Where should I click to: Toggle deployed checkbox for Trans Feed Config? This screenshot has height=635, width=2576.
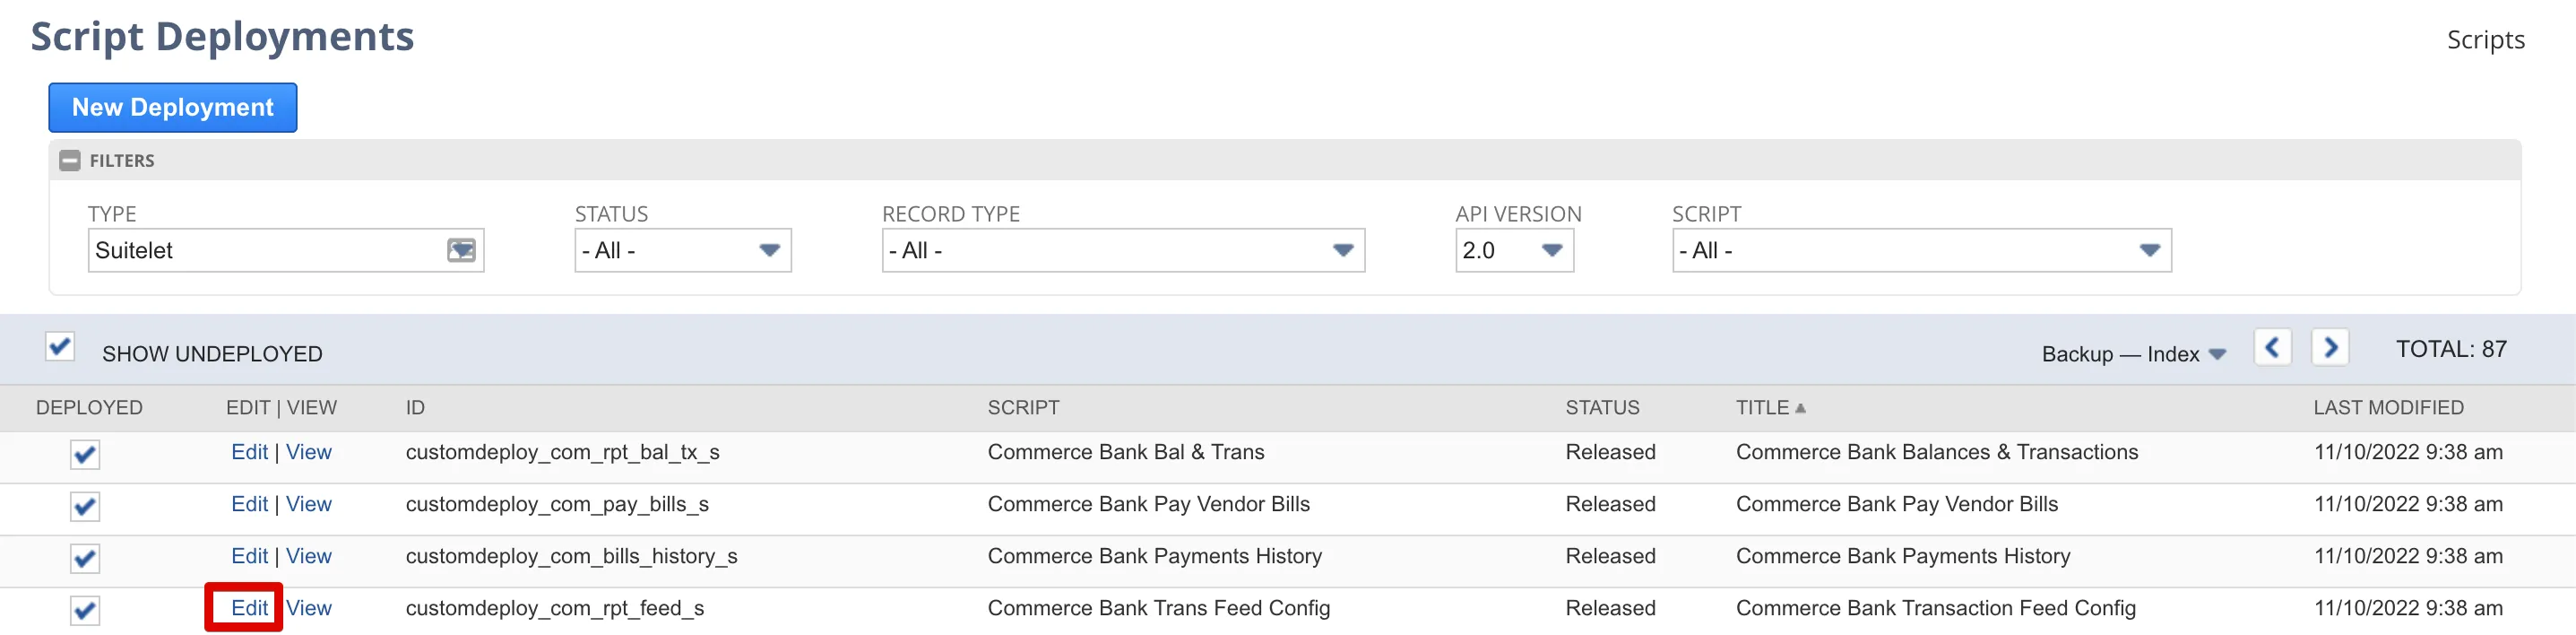[x=85, y=610]
